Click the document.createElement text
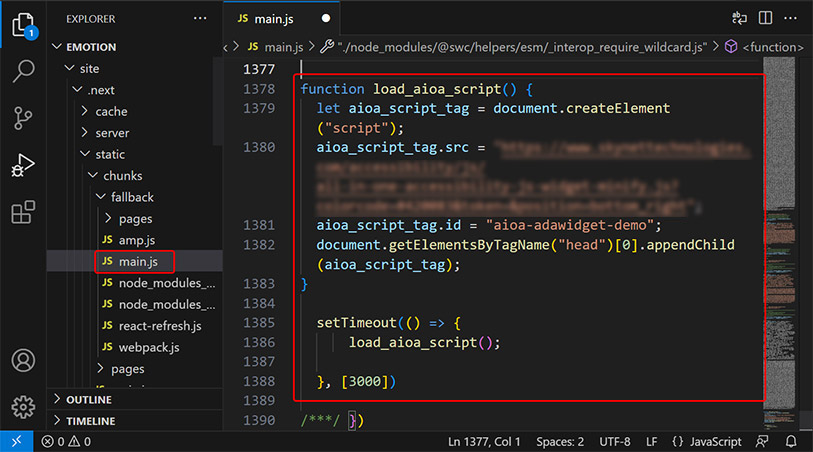The width and height of the screenshot is (813, 452). (x=581, y=108)
